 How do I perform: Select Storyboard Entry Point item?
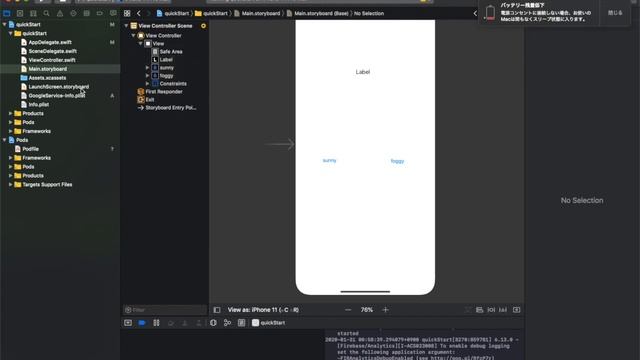pos(171,108)
